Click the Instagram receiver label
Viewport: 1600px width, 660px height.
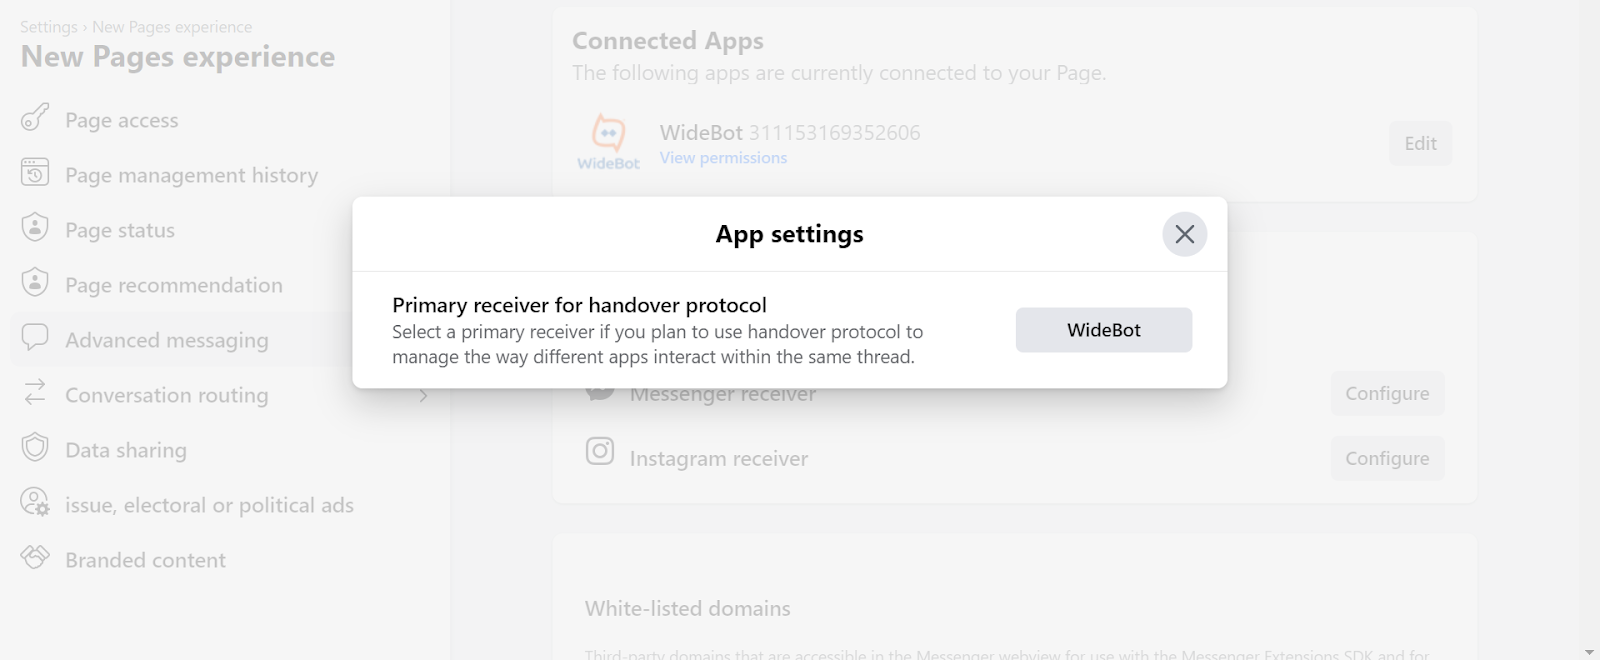[719, 459]
